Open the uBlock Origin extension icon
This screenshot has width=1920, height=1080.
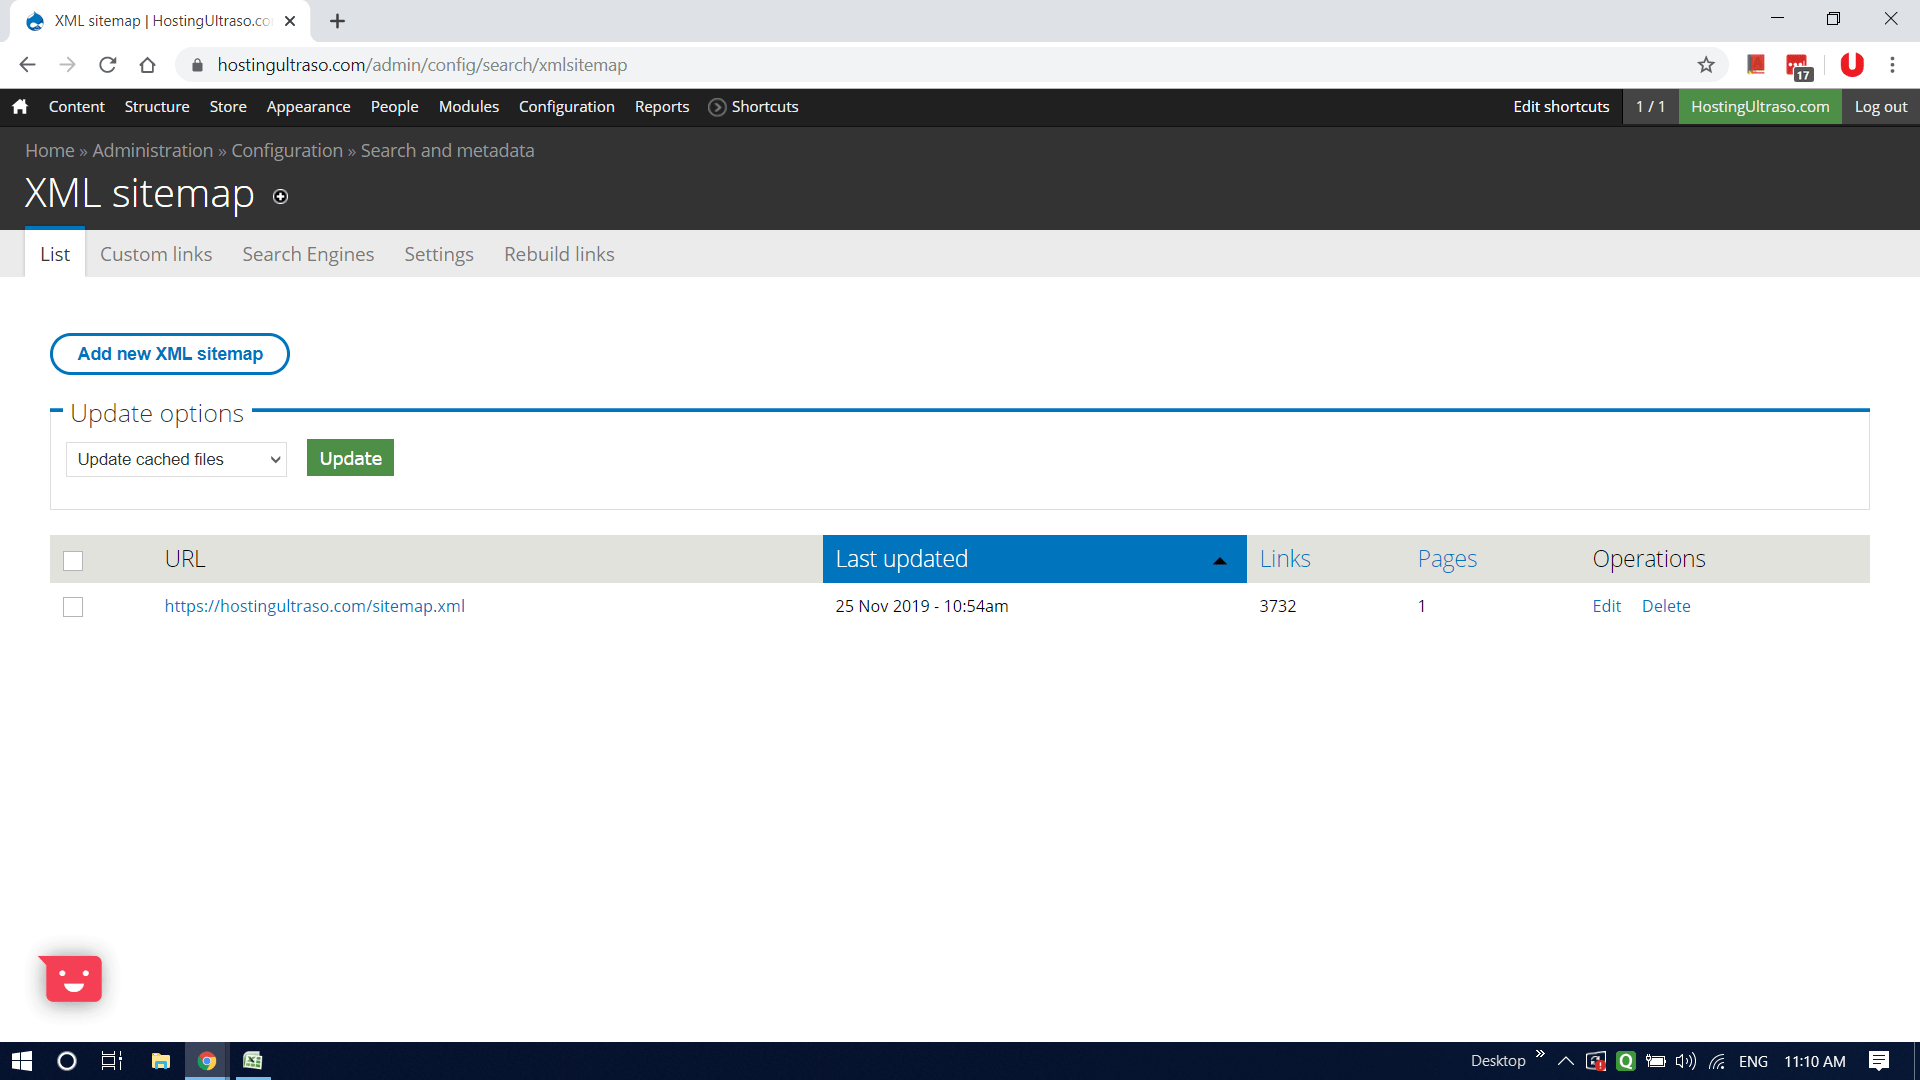coord(1852,64)
